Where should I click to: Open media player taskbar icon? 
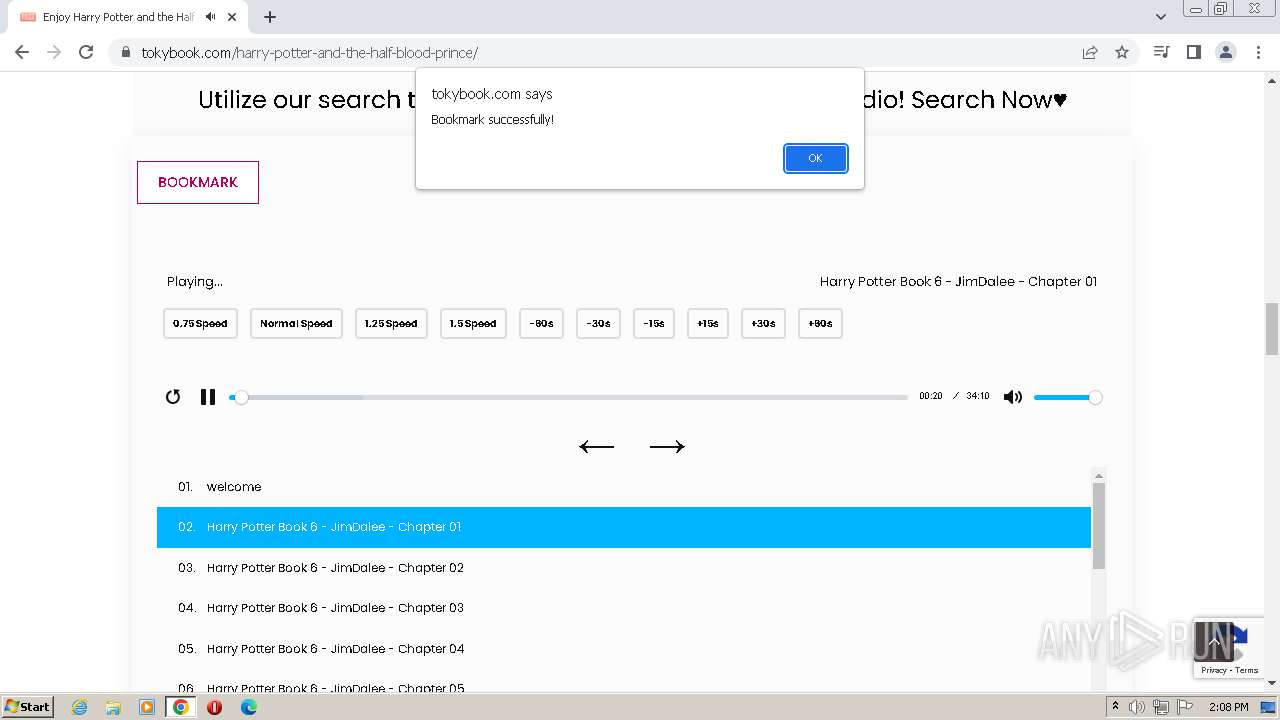coord(147,707)
